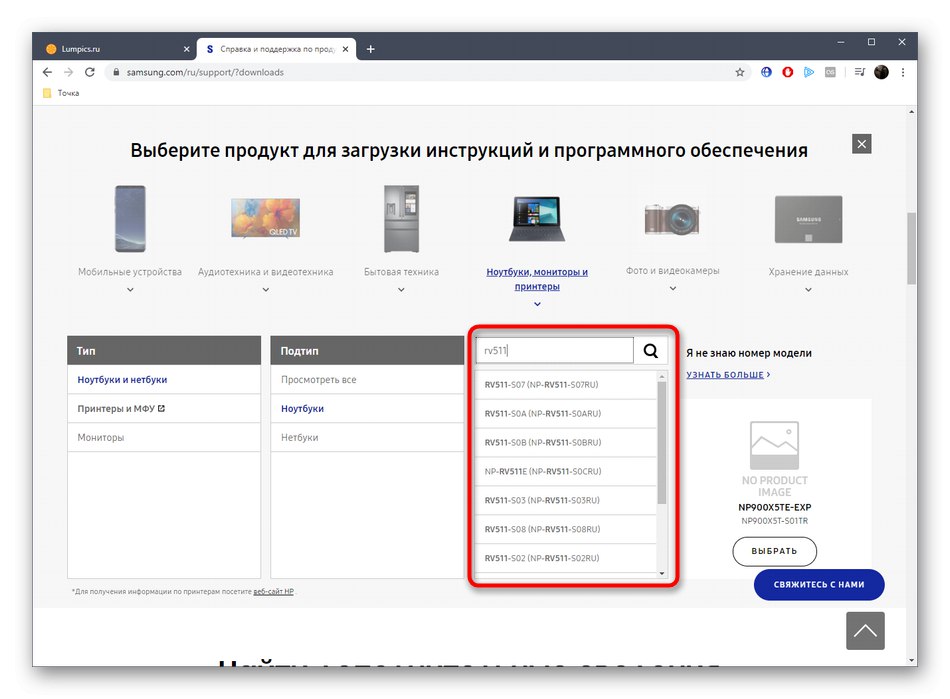950x699 pixels.
Task: Click the bookmark star in address bar
Action: (739, 72)
